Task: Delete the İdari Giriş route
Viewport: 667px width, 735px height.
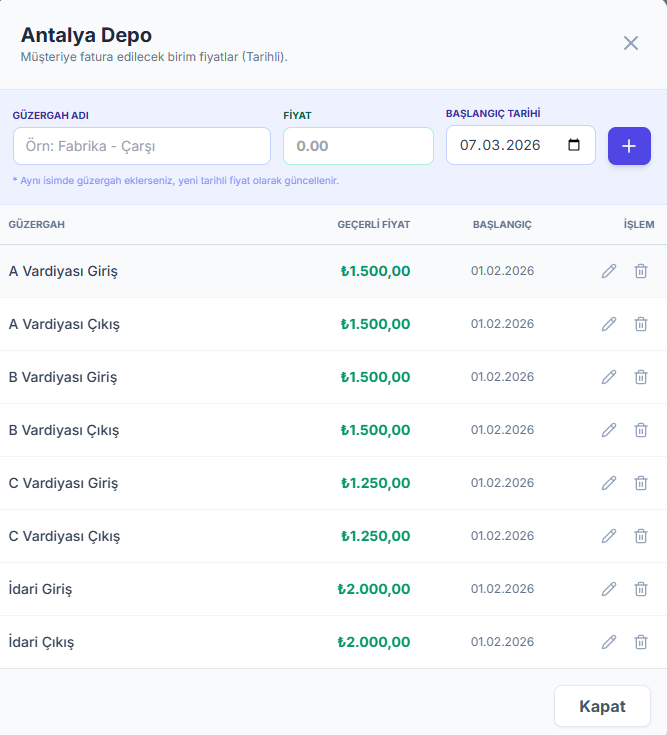Action: click(x=641, y=589)
